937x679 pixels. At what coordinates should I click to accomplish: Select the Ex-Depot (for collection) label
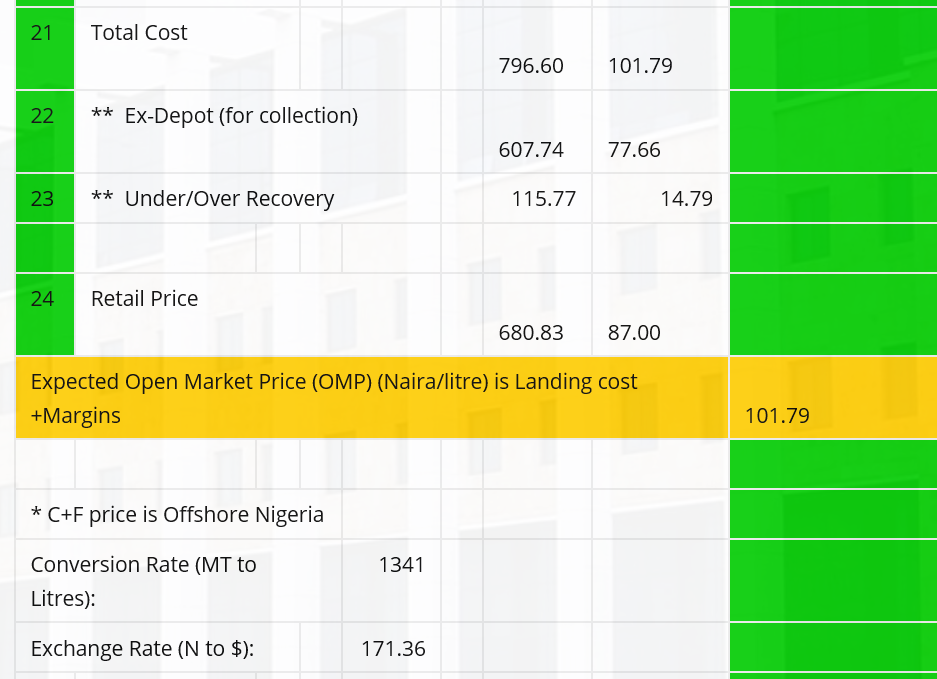(224, 116)
